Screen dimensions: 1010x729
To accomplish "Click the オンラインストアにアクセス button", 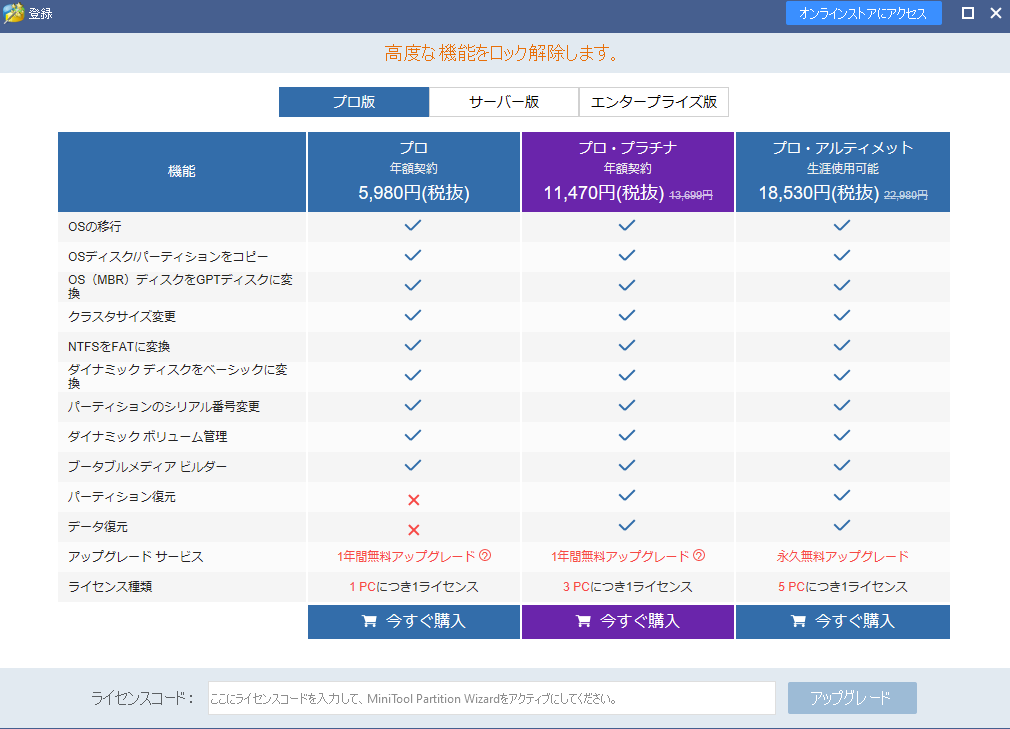I will pyautogui.click(x=863, y=13).
